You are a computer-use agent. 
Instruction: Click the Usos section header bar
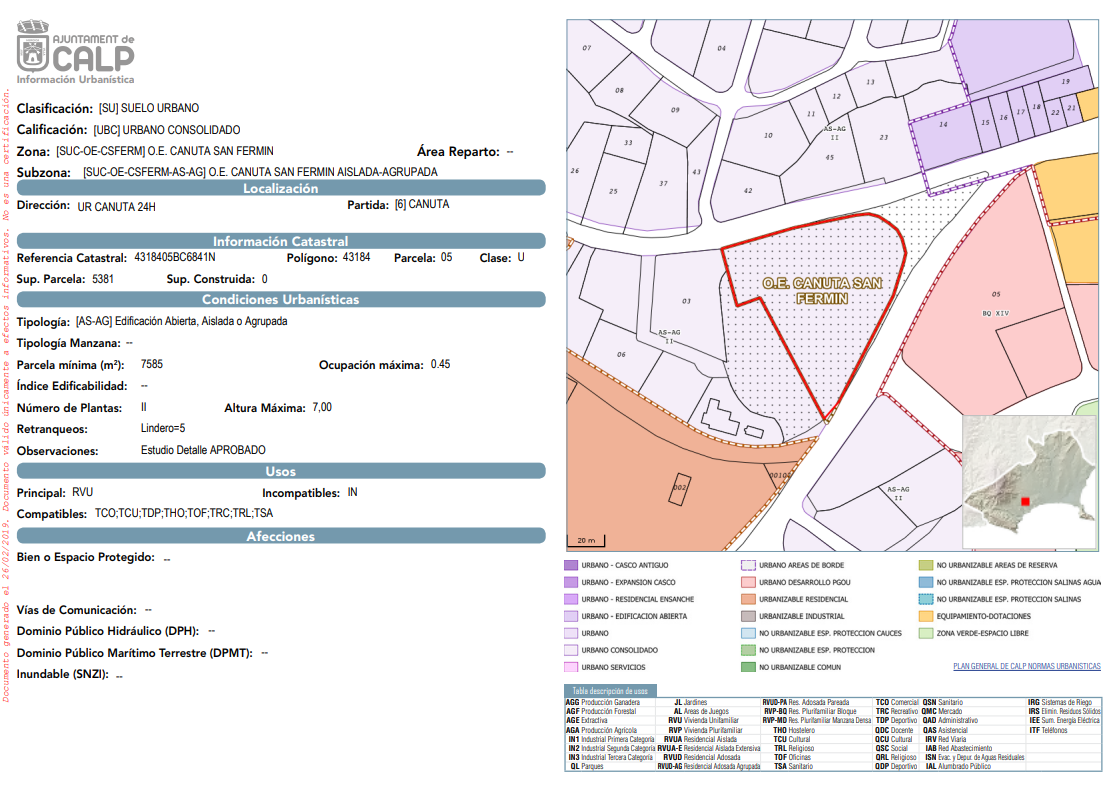pyautogui.click(x=281, y=471)
